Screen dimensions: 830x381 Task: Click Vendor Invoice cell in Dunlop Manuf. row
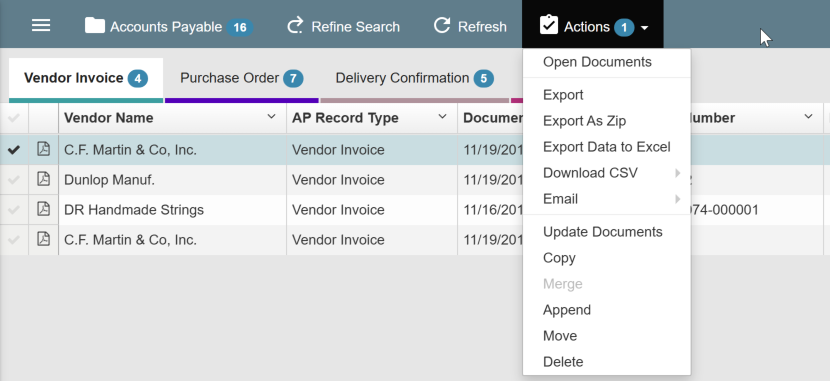point(372,180)
